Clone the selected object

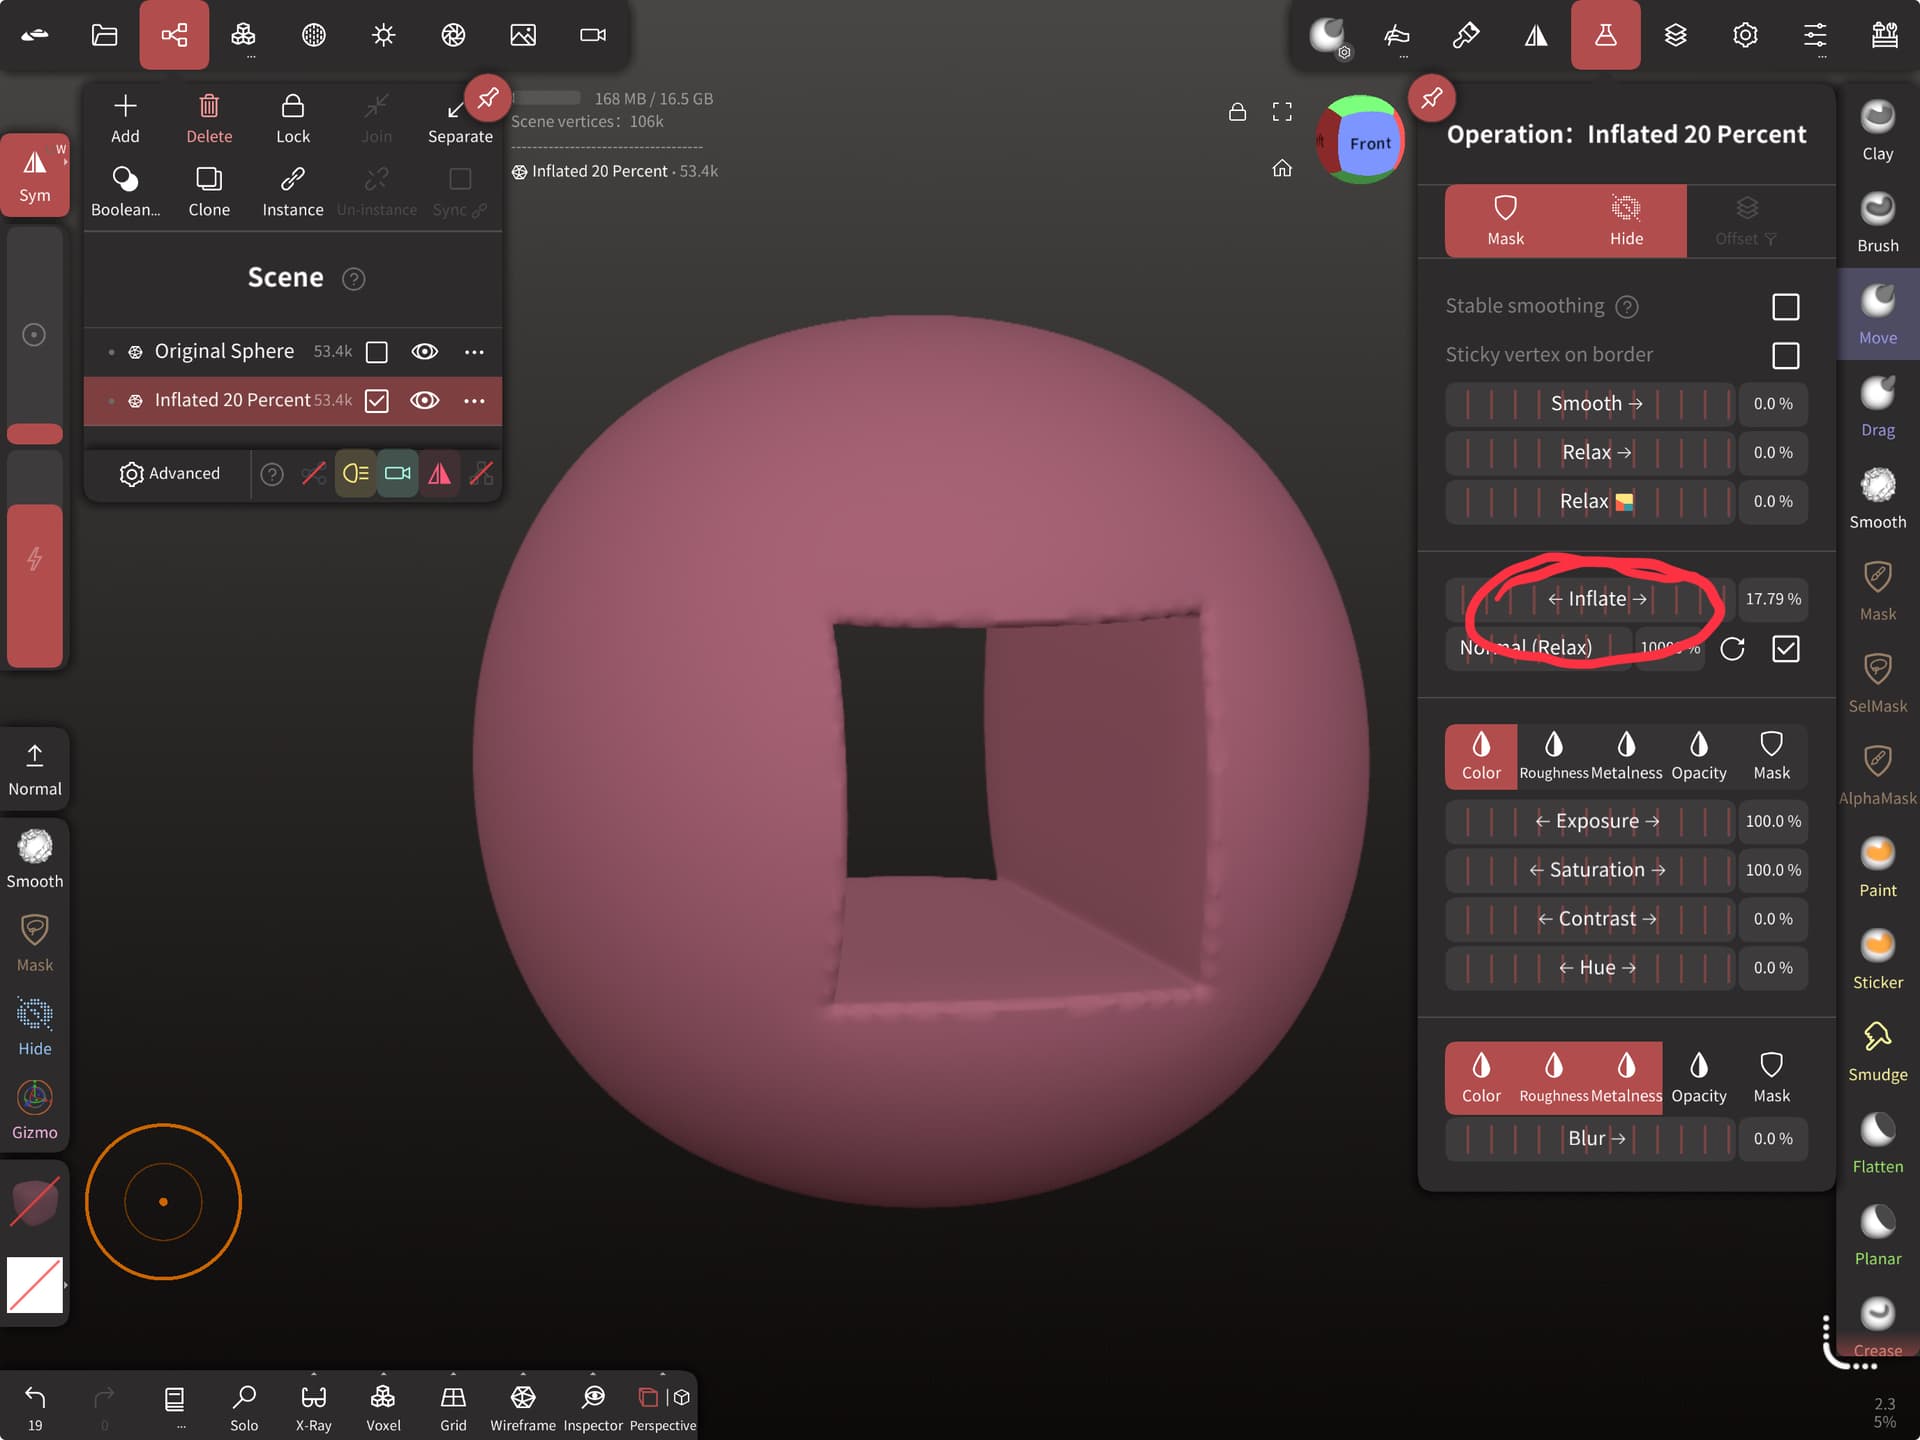pyautogui.click(x=209, y=191)
